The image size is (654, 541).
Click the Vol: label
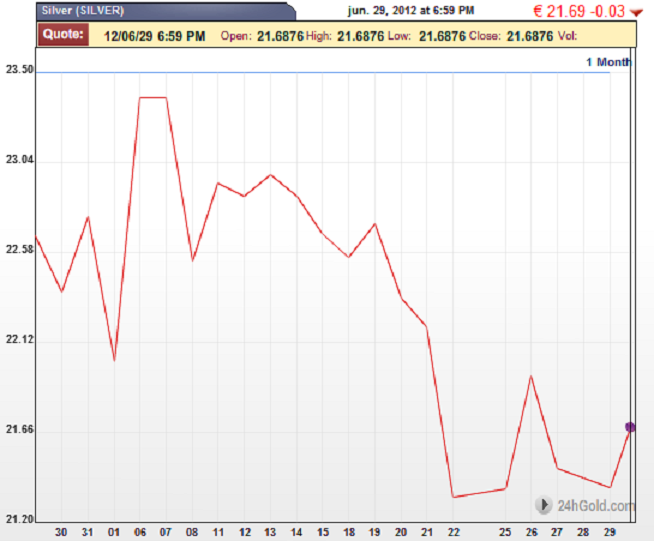click(567, 36)
